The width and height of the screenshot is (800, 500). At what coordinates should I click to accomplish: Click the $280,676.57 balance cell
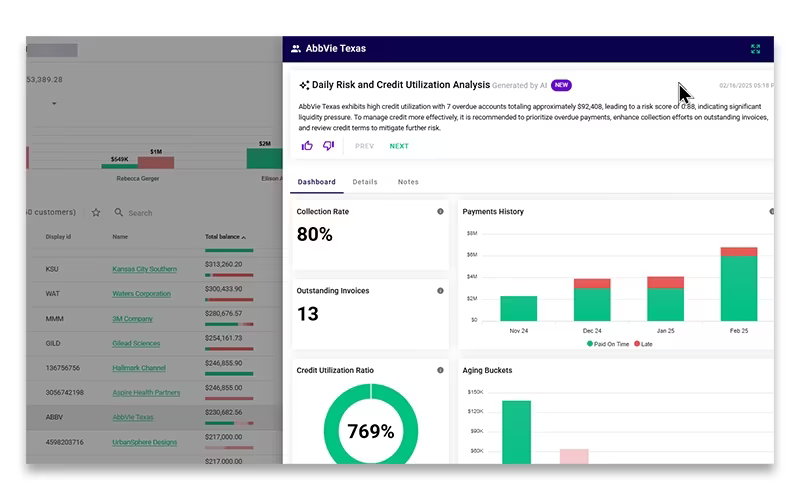coord(223,313)
